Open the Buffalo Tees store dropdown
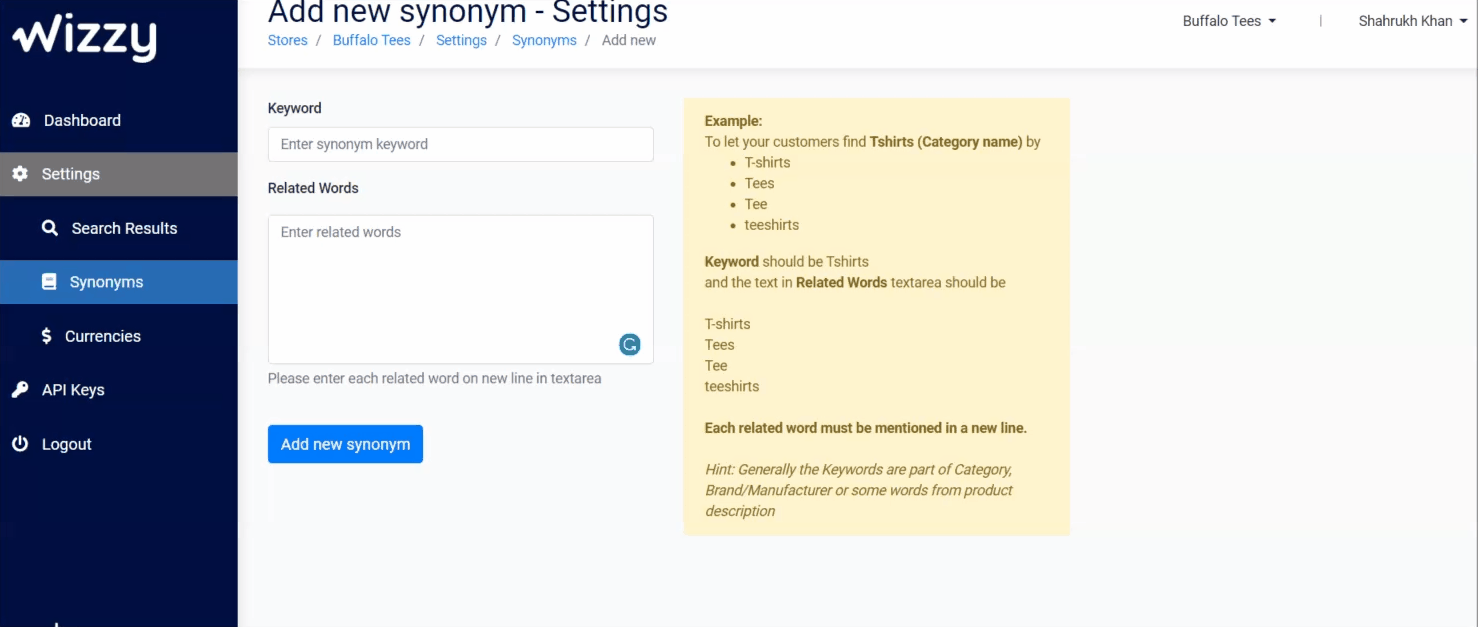Image resolution: width=1478 pixels, height=627 pixels. pos(1229,21)
